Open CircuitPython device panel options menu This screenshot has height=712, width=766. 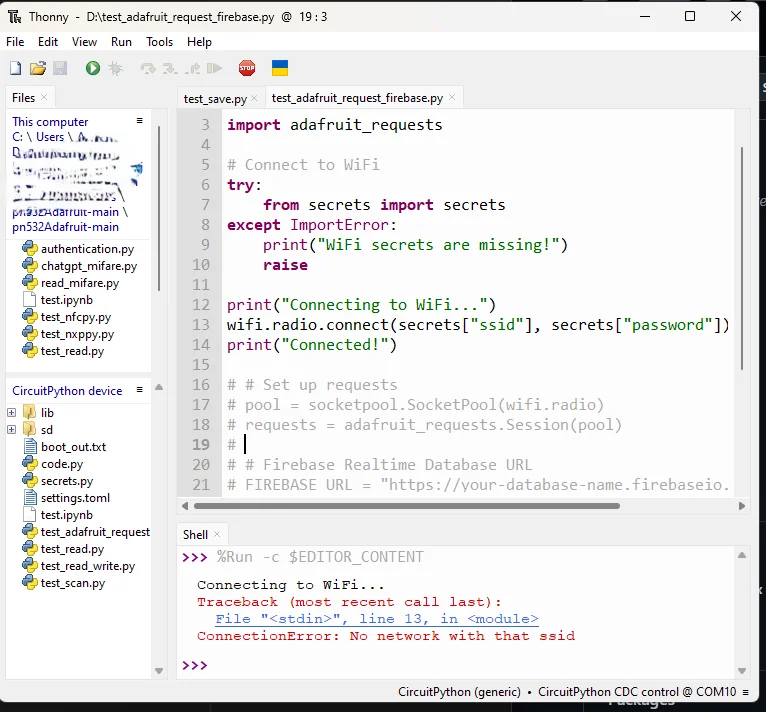click(139, 389)
